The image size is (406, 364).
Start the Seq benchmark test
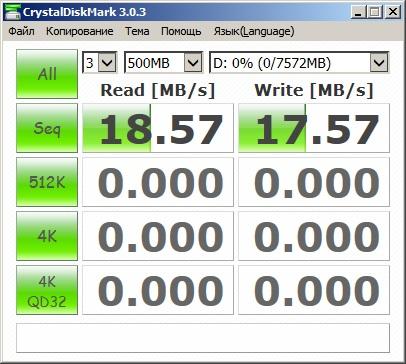(47, 128)
